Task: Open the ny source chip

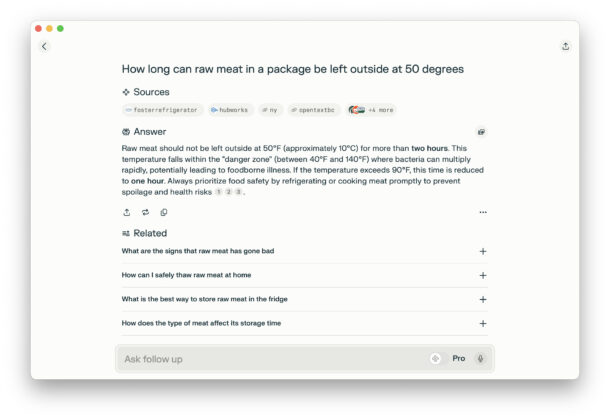Action: tap(270, 110)
